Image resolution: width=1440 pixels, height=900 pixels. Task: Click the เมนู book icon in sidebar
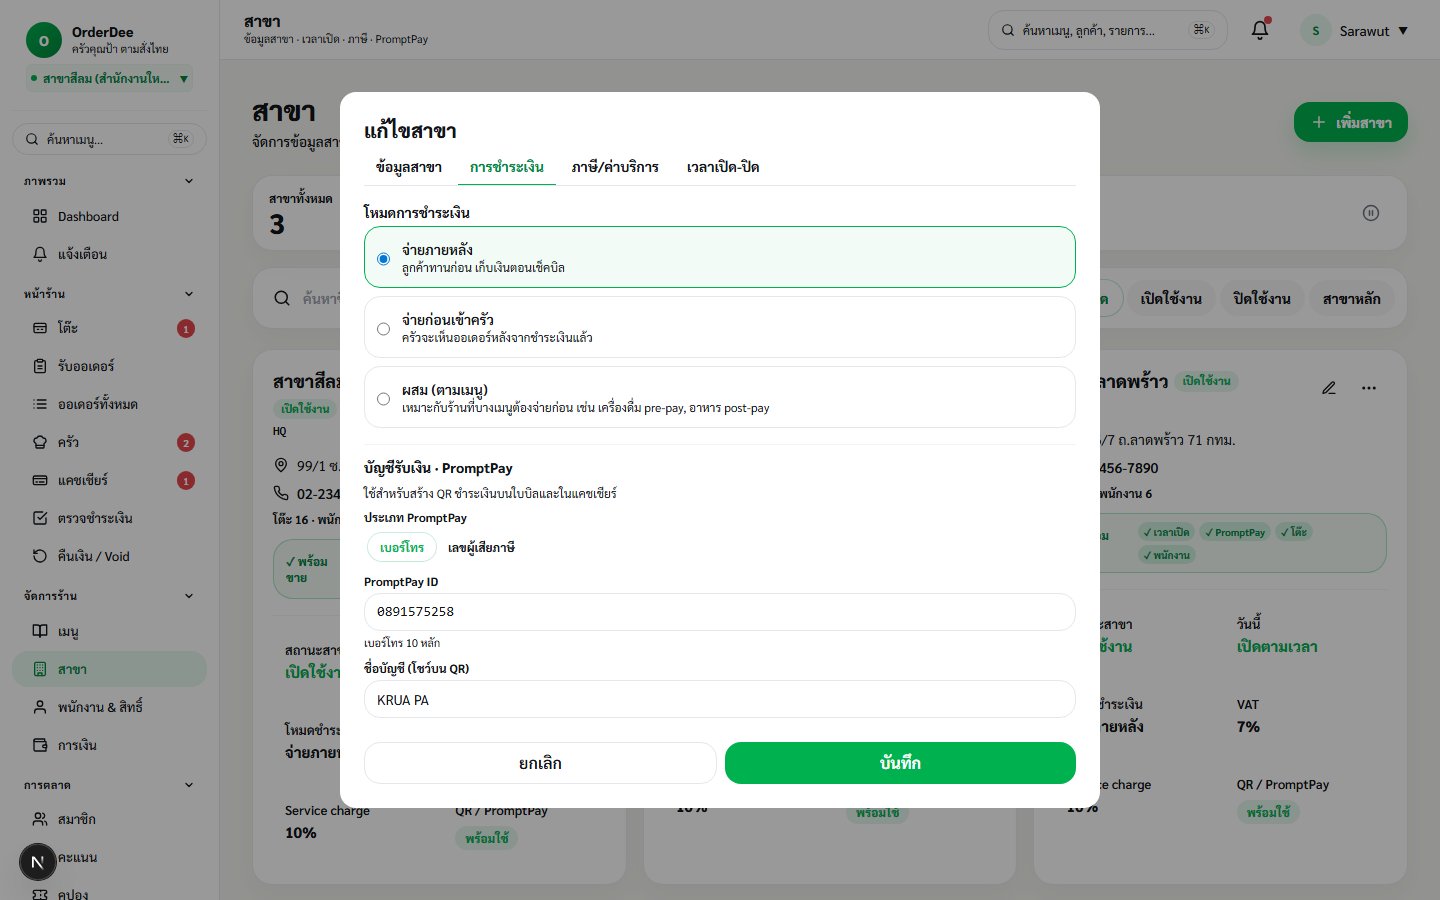pyautogui.click(x=40, y=631)
